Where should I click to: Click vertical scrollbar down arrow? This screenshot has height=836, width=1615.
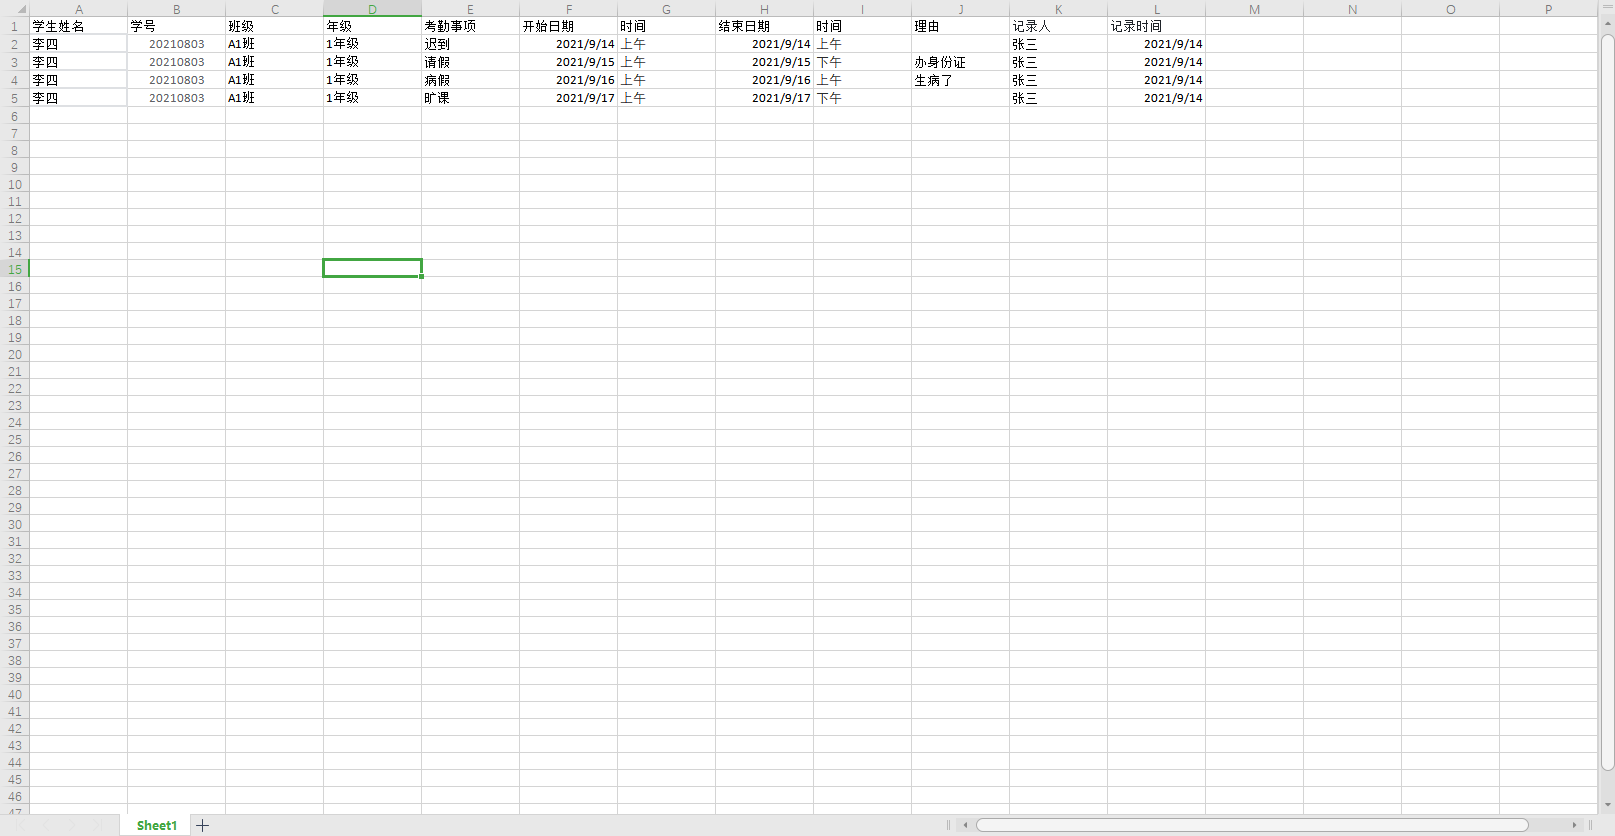[1607, 805]
